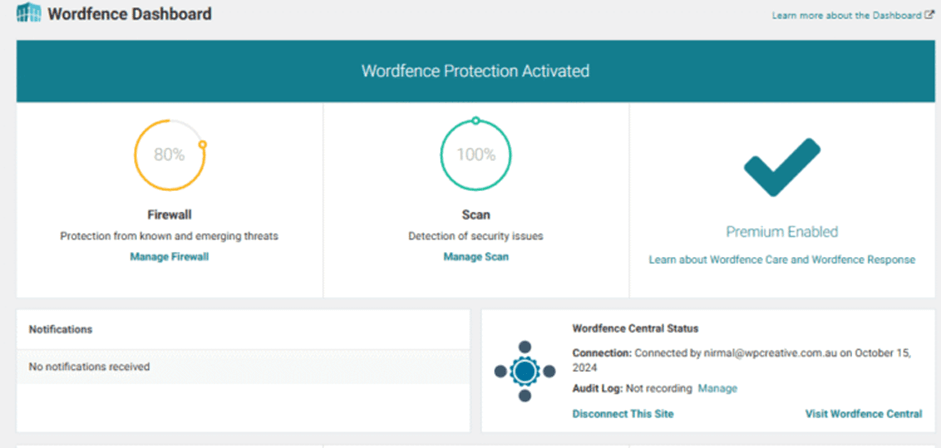
Task: Click the Premium Enabled text
Action: 781,232
